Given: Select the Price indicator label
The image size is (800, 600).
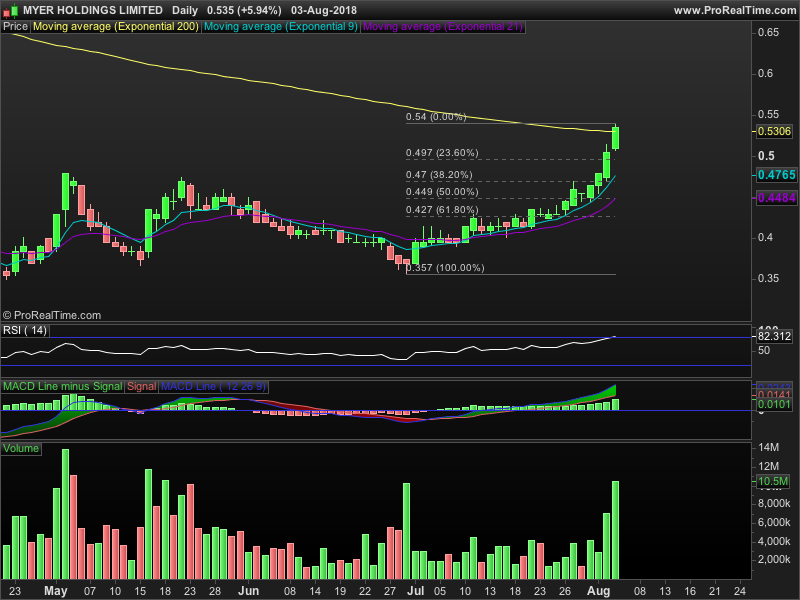Looking at the screenshot, I should pyautogui.click(x=15, y=27).
